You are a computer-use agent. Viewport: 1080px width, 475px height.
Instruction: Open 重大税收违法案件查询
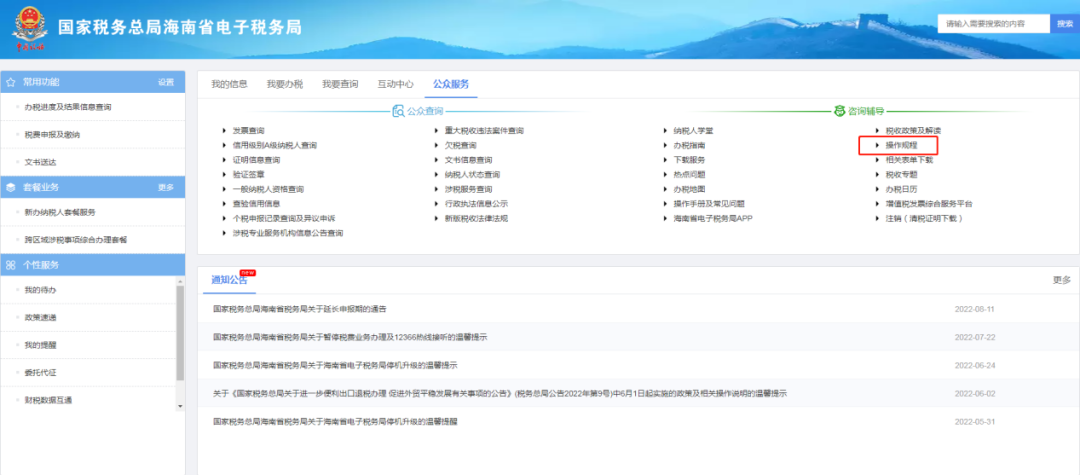click(484, 131)
